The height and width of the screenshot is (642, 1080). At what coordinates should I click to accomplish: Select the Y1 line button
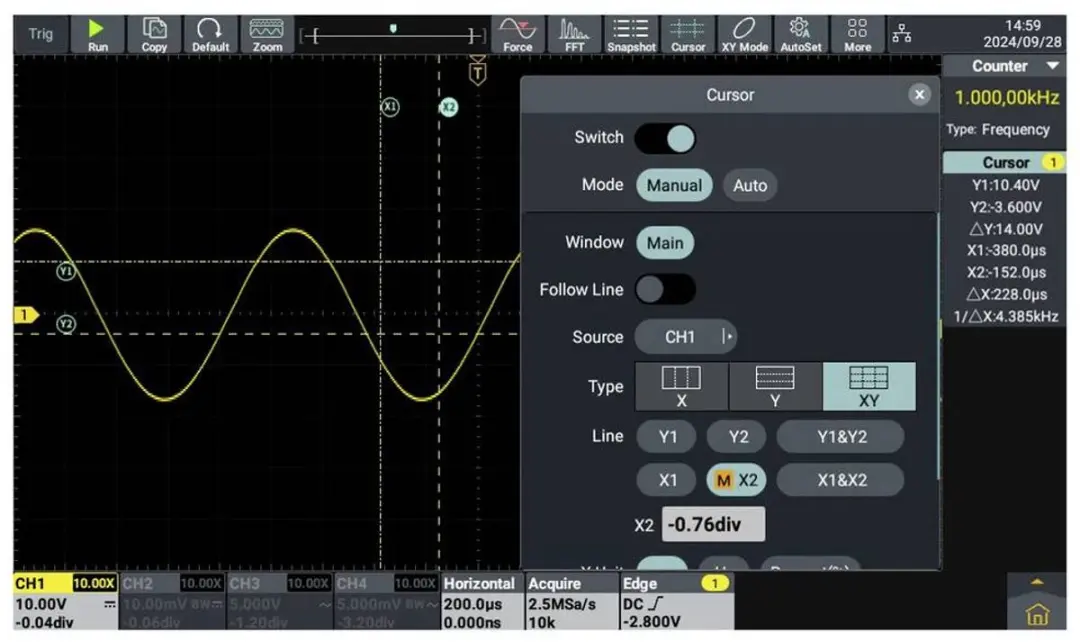click(667, 437)
